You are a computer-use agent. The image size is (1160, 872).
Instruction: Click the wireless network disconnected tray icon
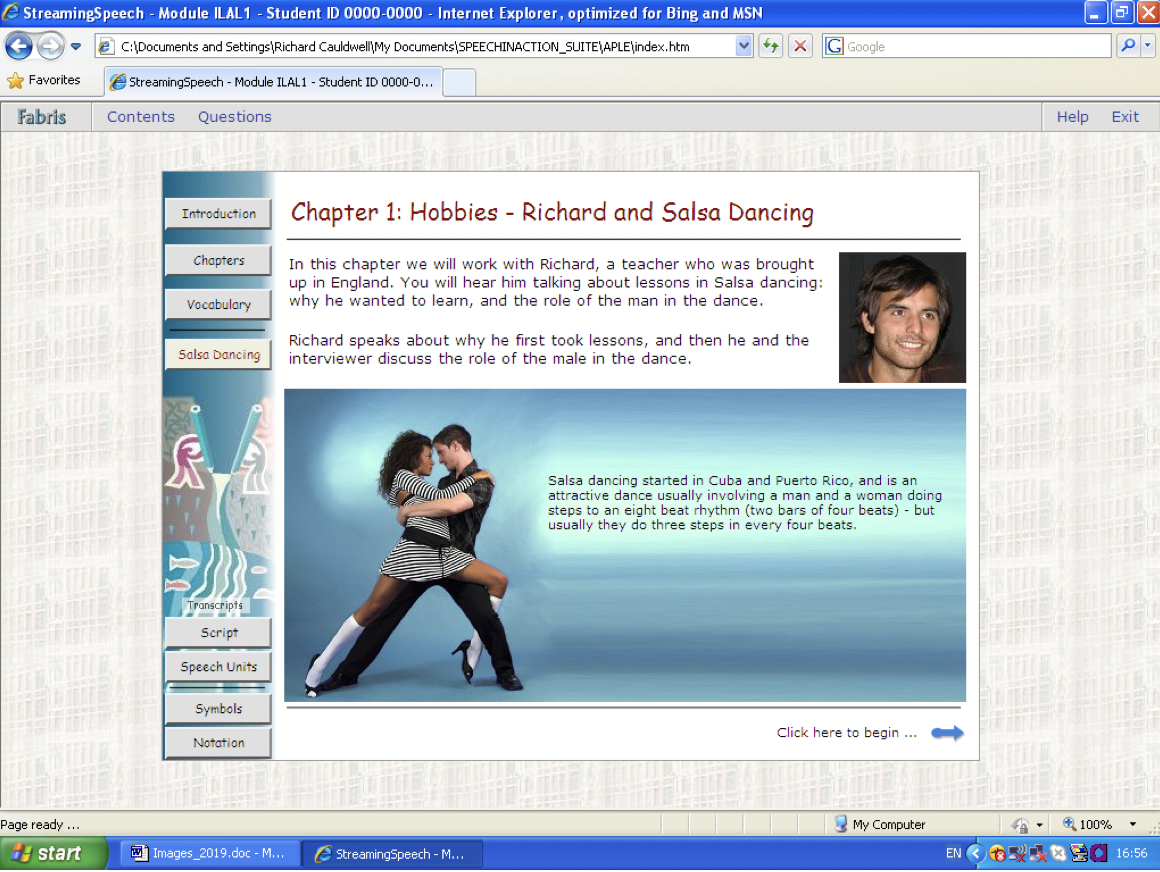coord(1017,854)
